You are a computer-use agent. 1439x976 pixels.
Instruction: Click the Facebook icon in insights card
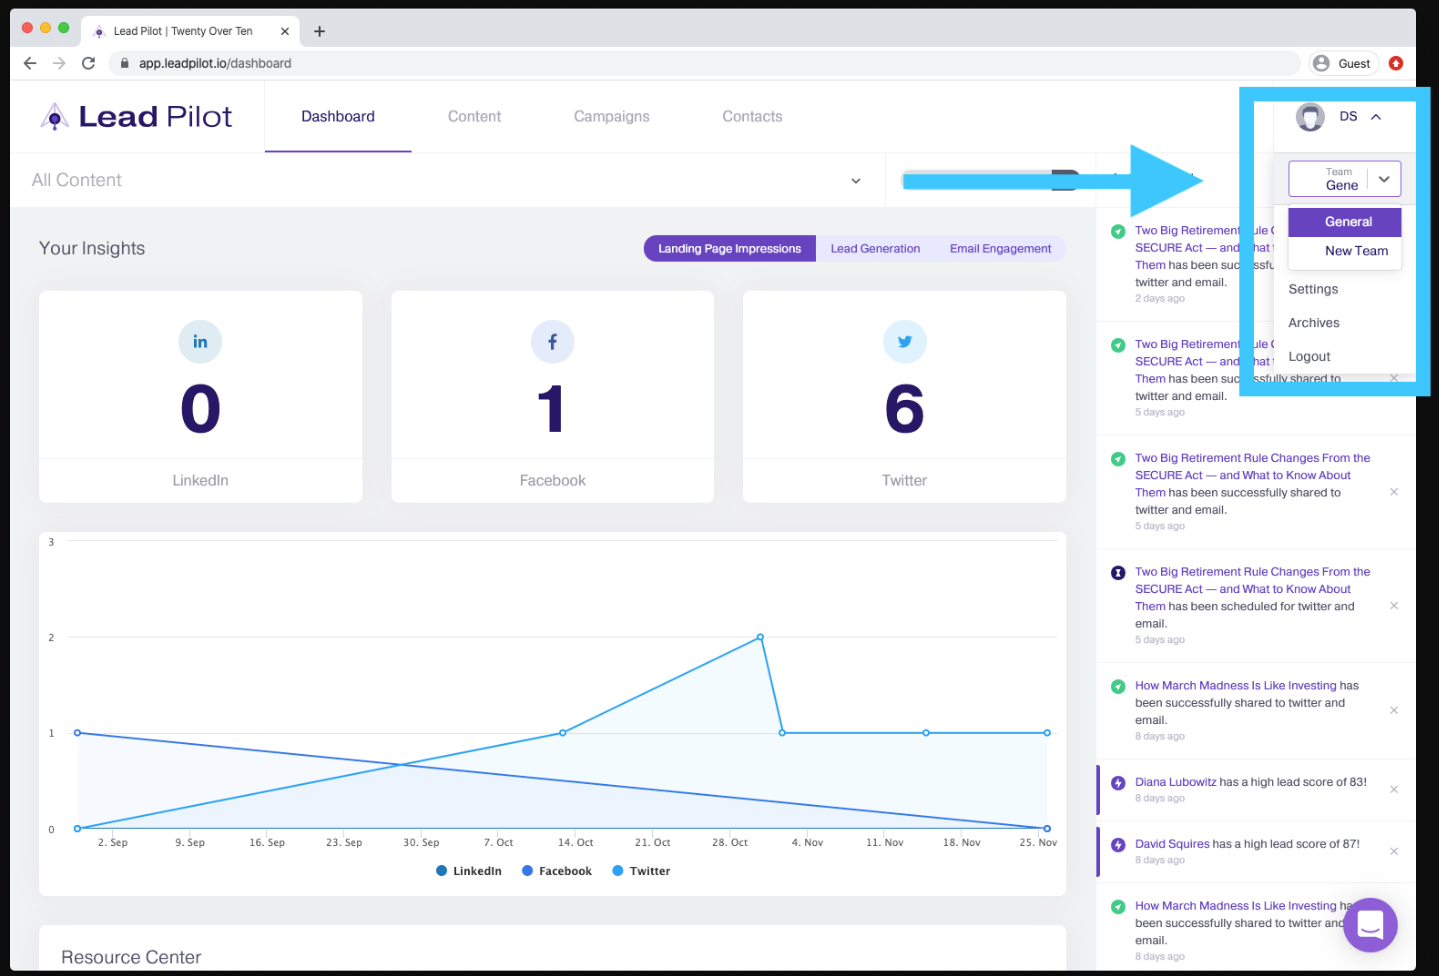552,342
